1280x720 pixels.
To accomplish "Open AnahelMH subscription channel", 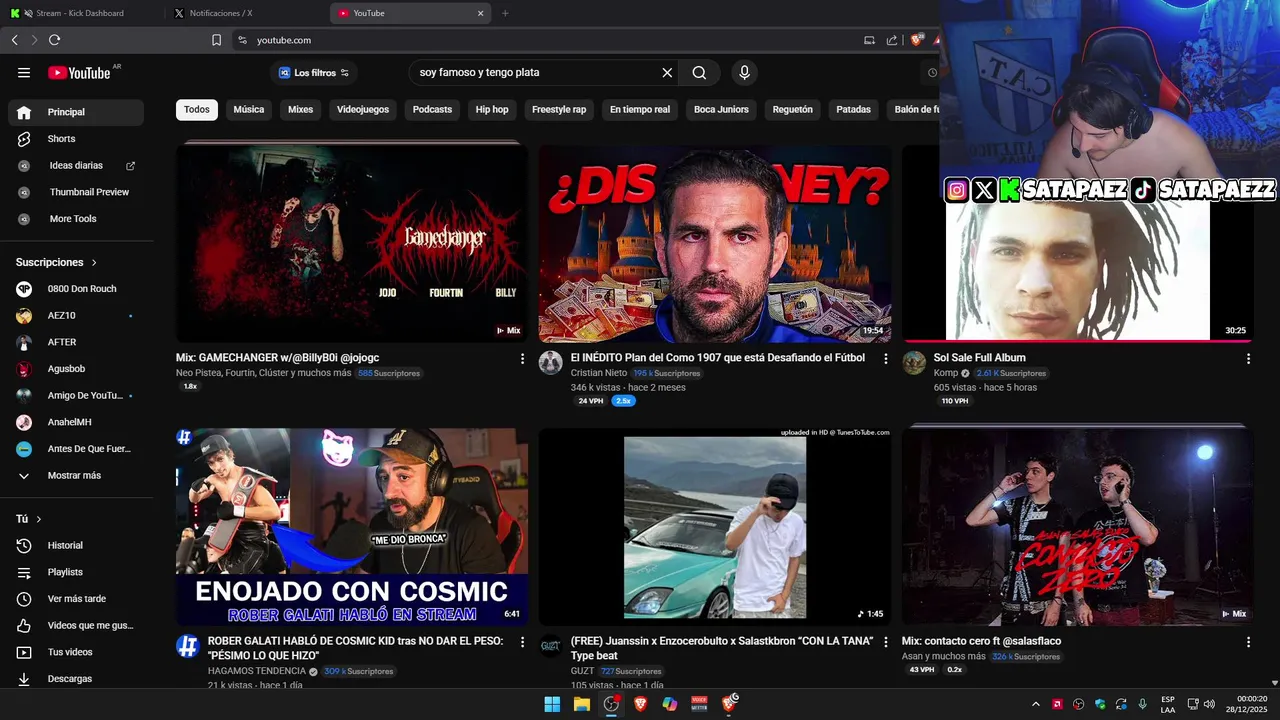I will click(x=76, y=422).
